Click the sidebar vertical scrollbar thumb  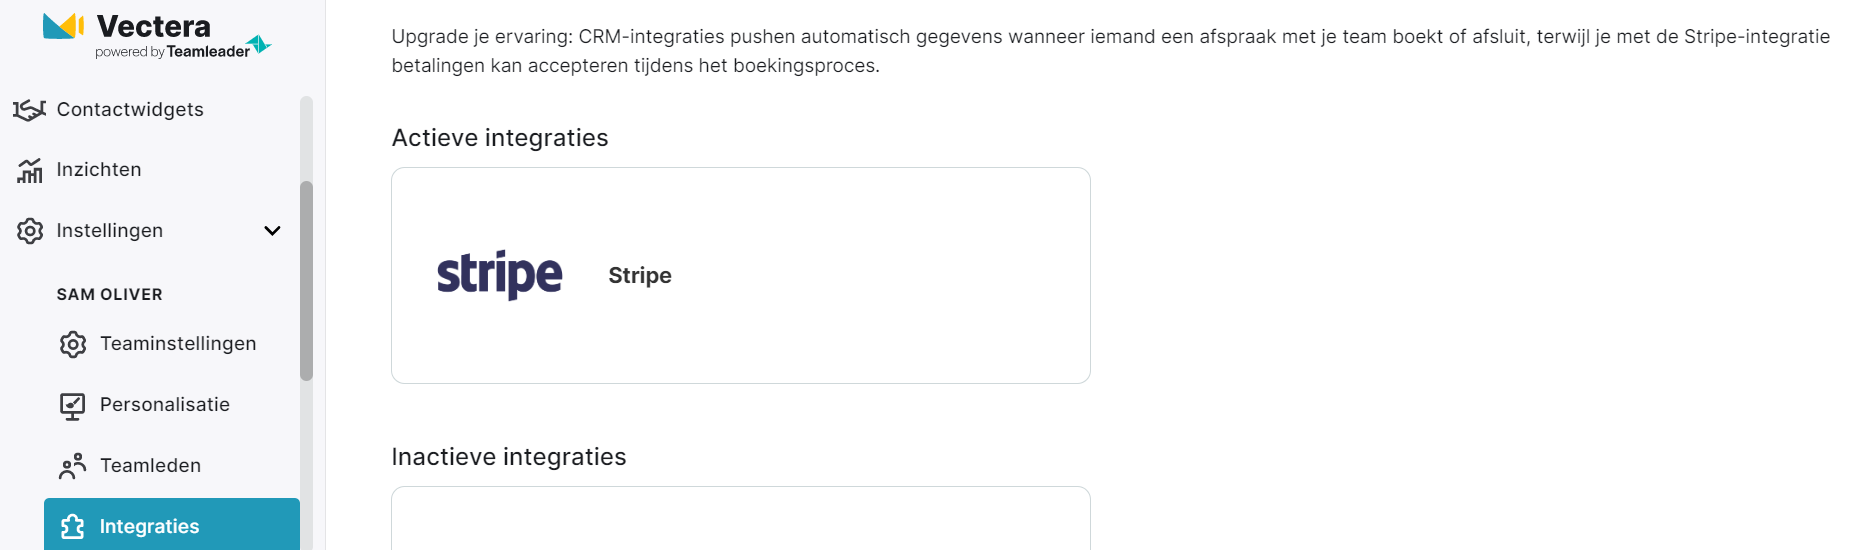click(x=306, y=280)
